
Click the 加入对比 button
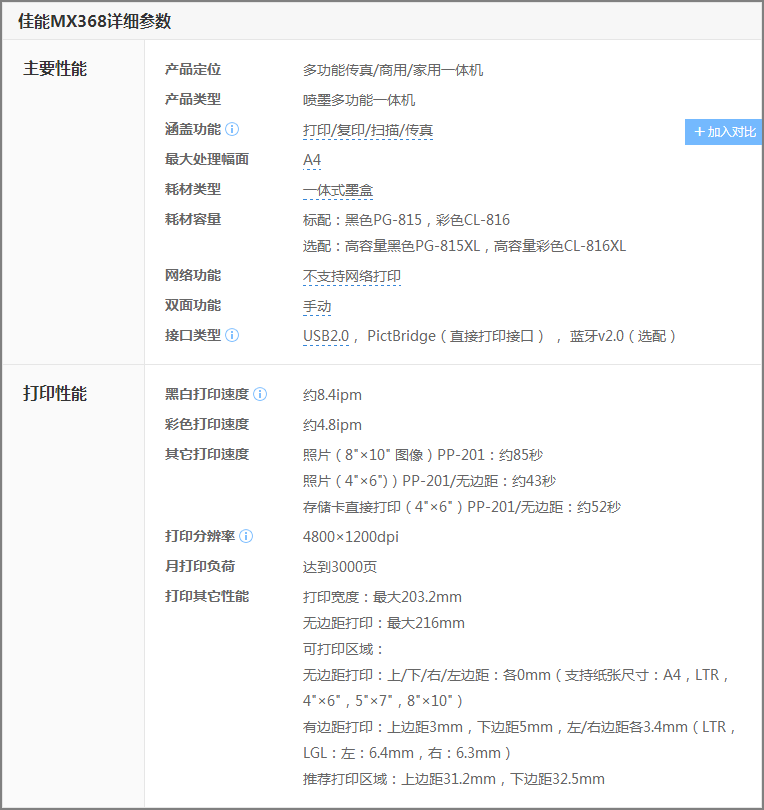tap(724, 132)
